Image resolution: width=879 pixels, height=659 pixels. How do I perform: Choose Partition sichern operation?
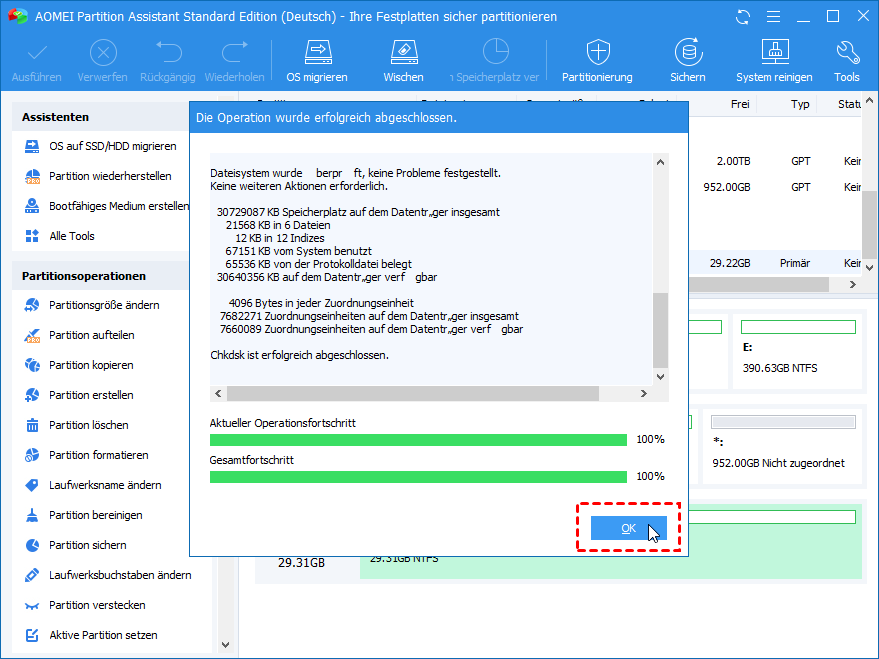[x=76, y=545]
